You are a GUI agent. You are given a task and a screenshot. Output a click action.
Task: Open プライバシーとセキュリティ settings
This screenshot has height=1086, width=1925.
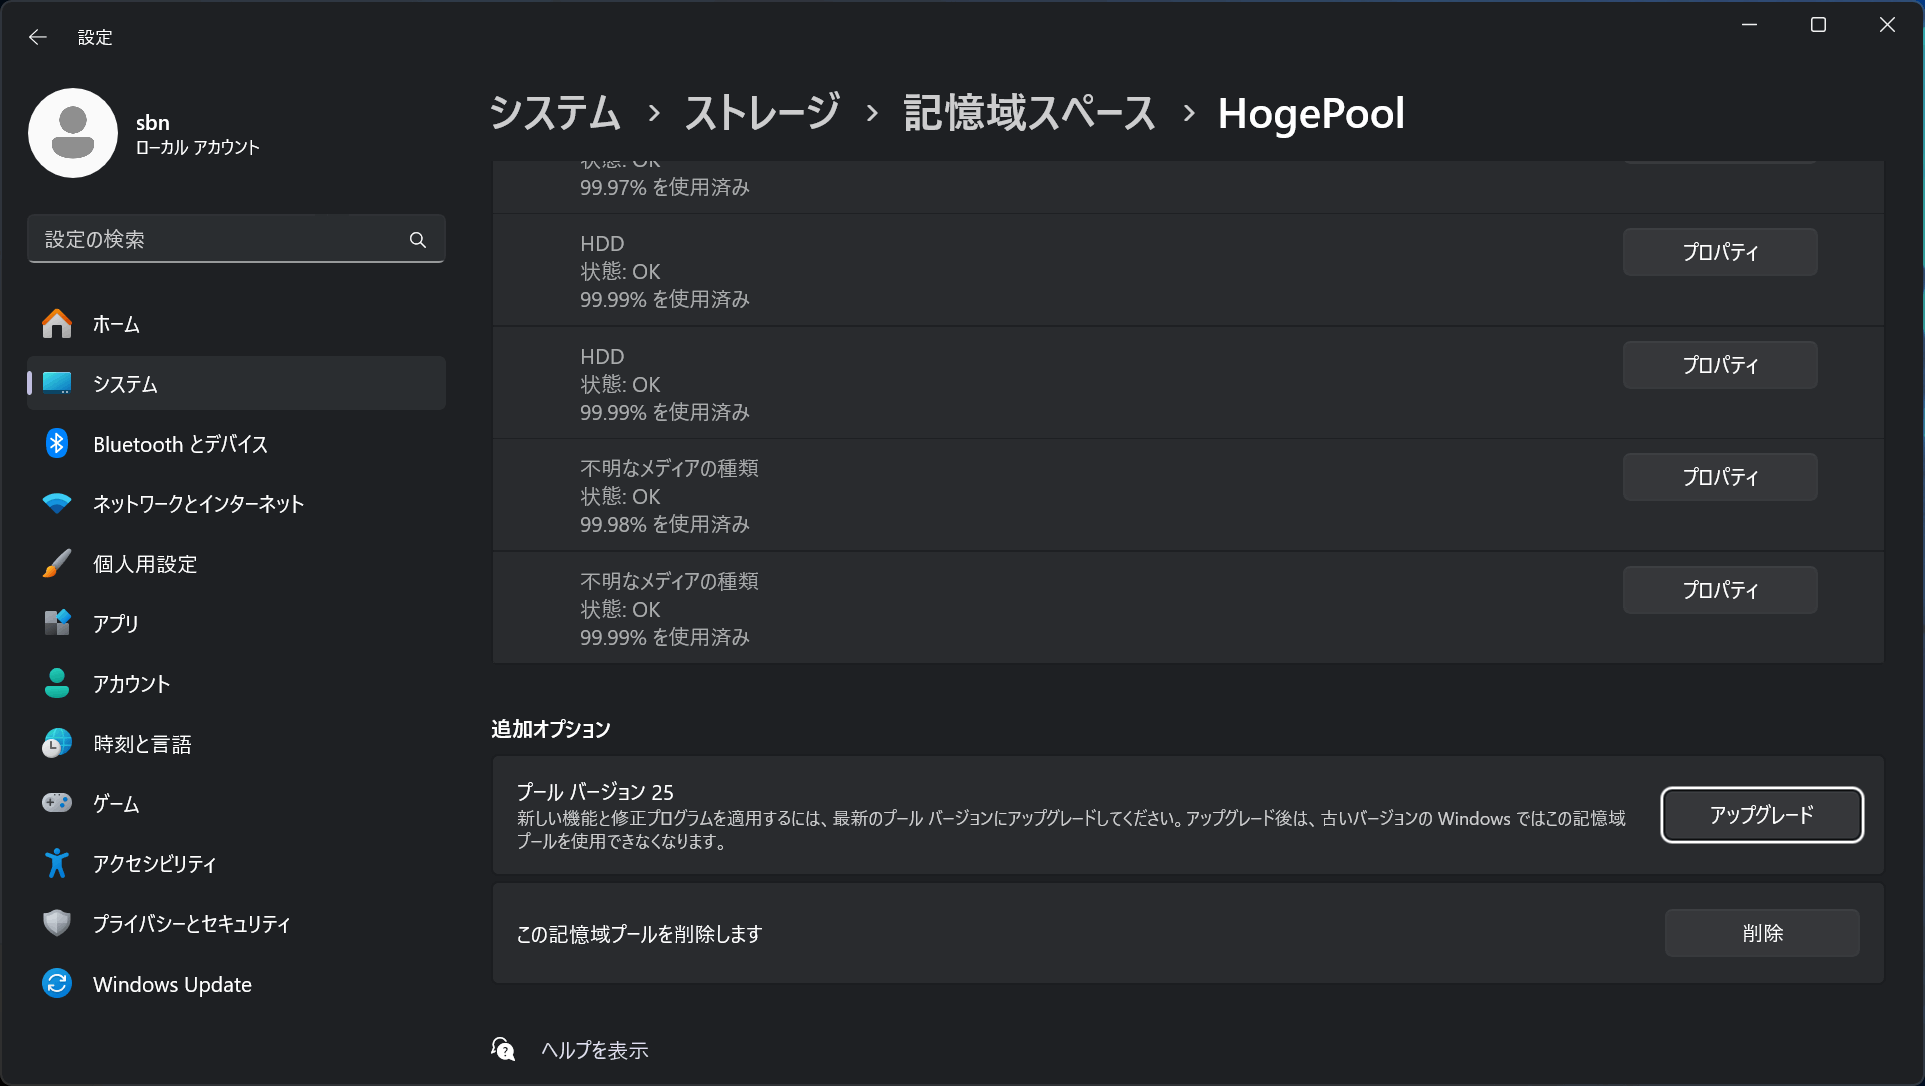coord(191,923)
